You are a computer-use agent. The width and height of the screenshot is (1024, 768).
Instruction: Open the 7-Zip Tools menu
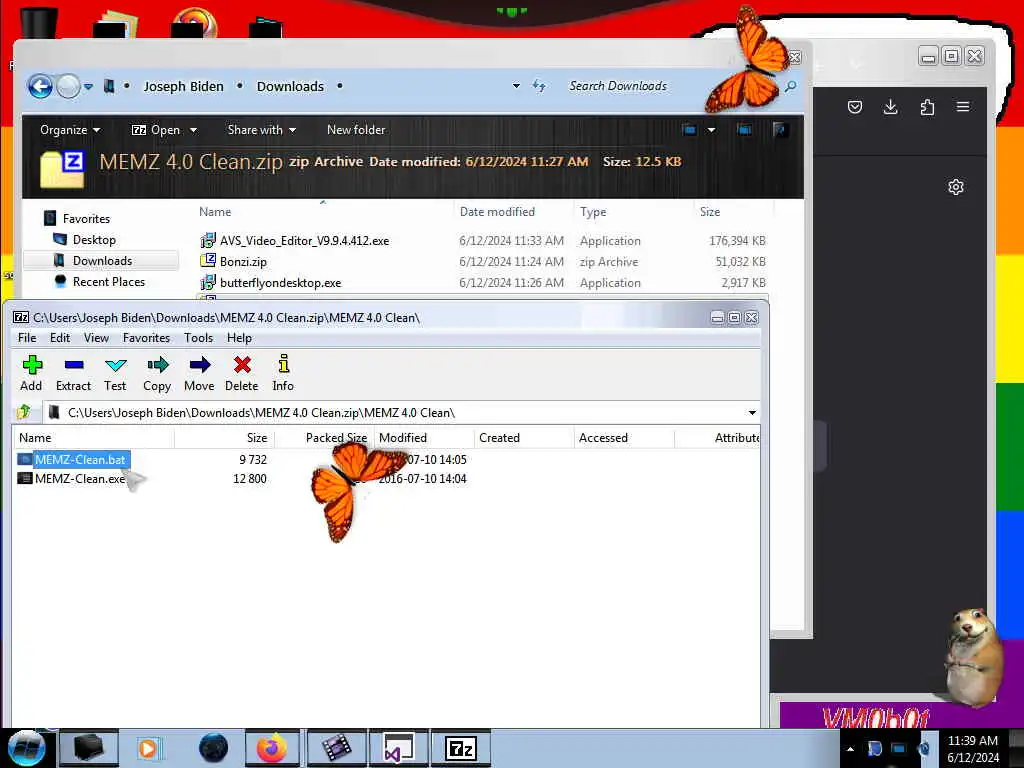click(199, 338)
